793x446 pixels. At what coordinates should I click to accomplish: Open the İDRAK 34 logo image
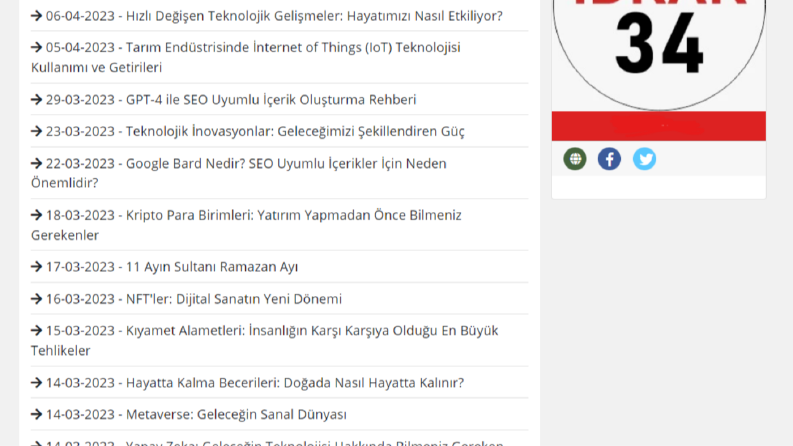[659, 55]
